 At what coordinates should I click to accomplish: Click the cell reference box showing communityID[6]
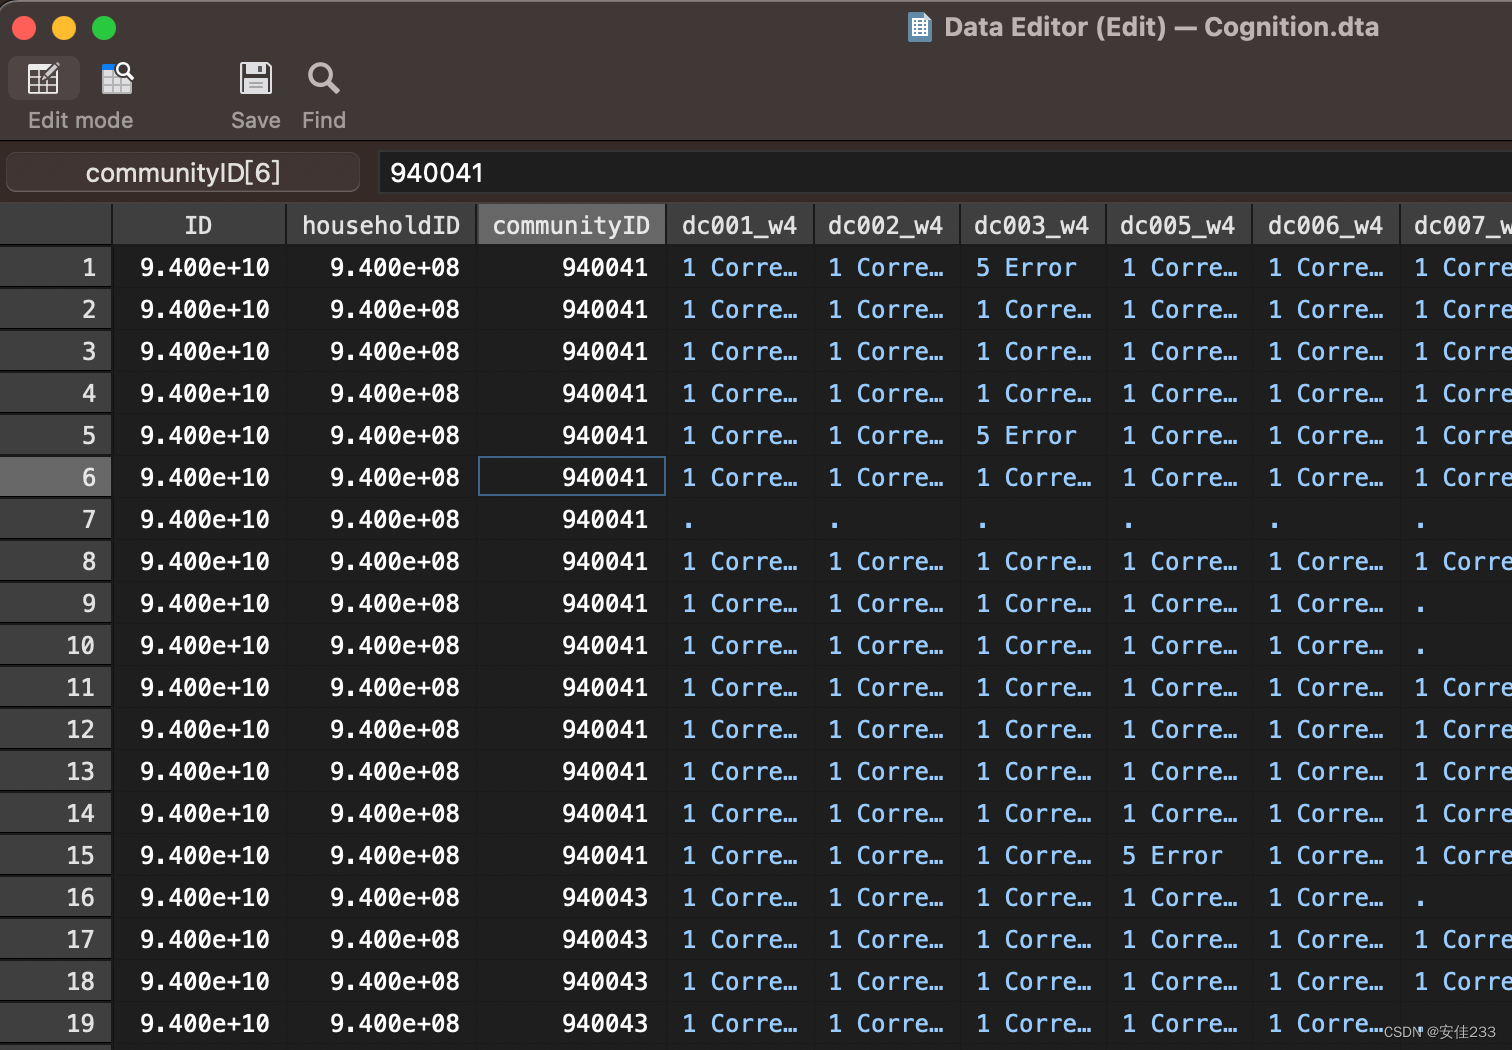point(183,172)
